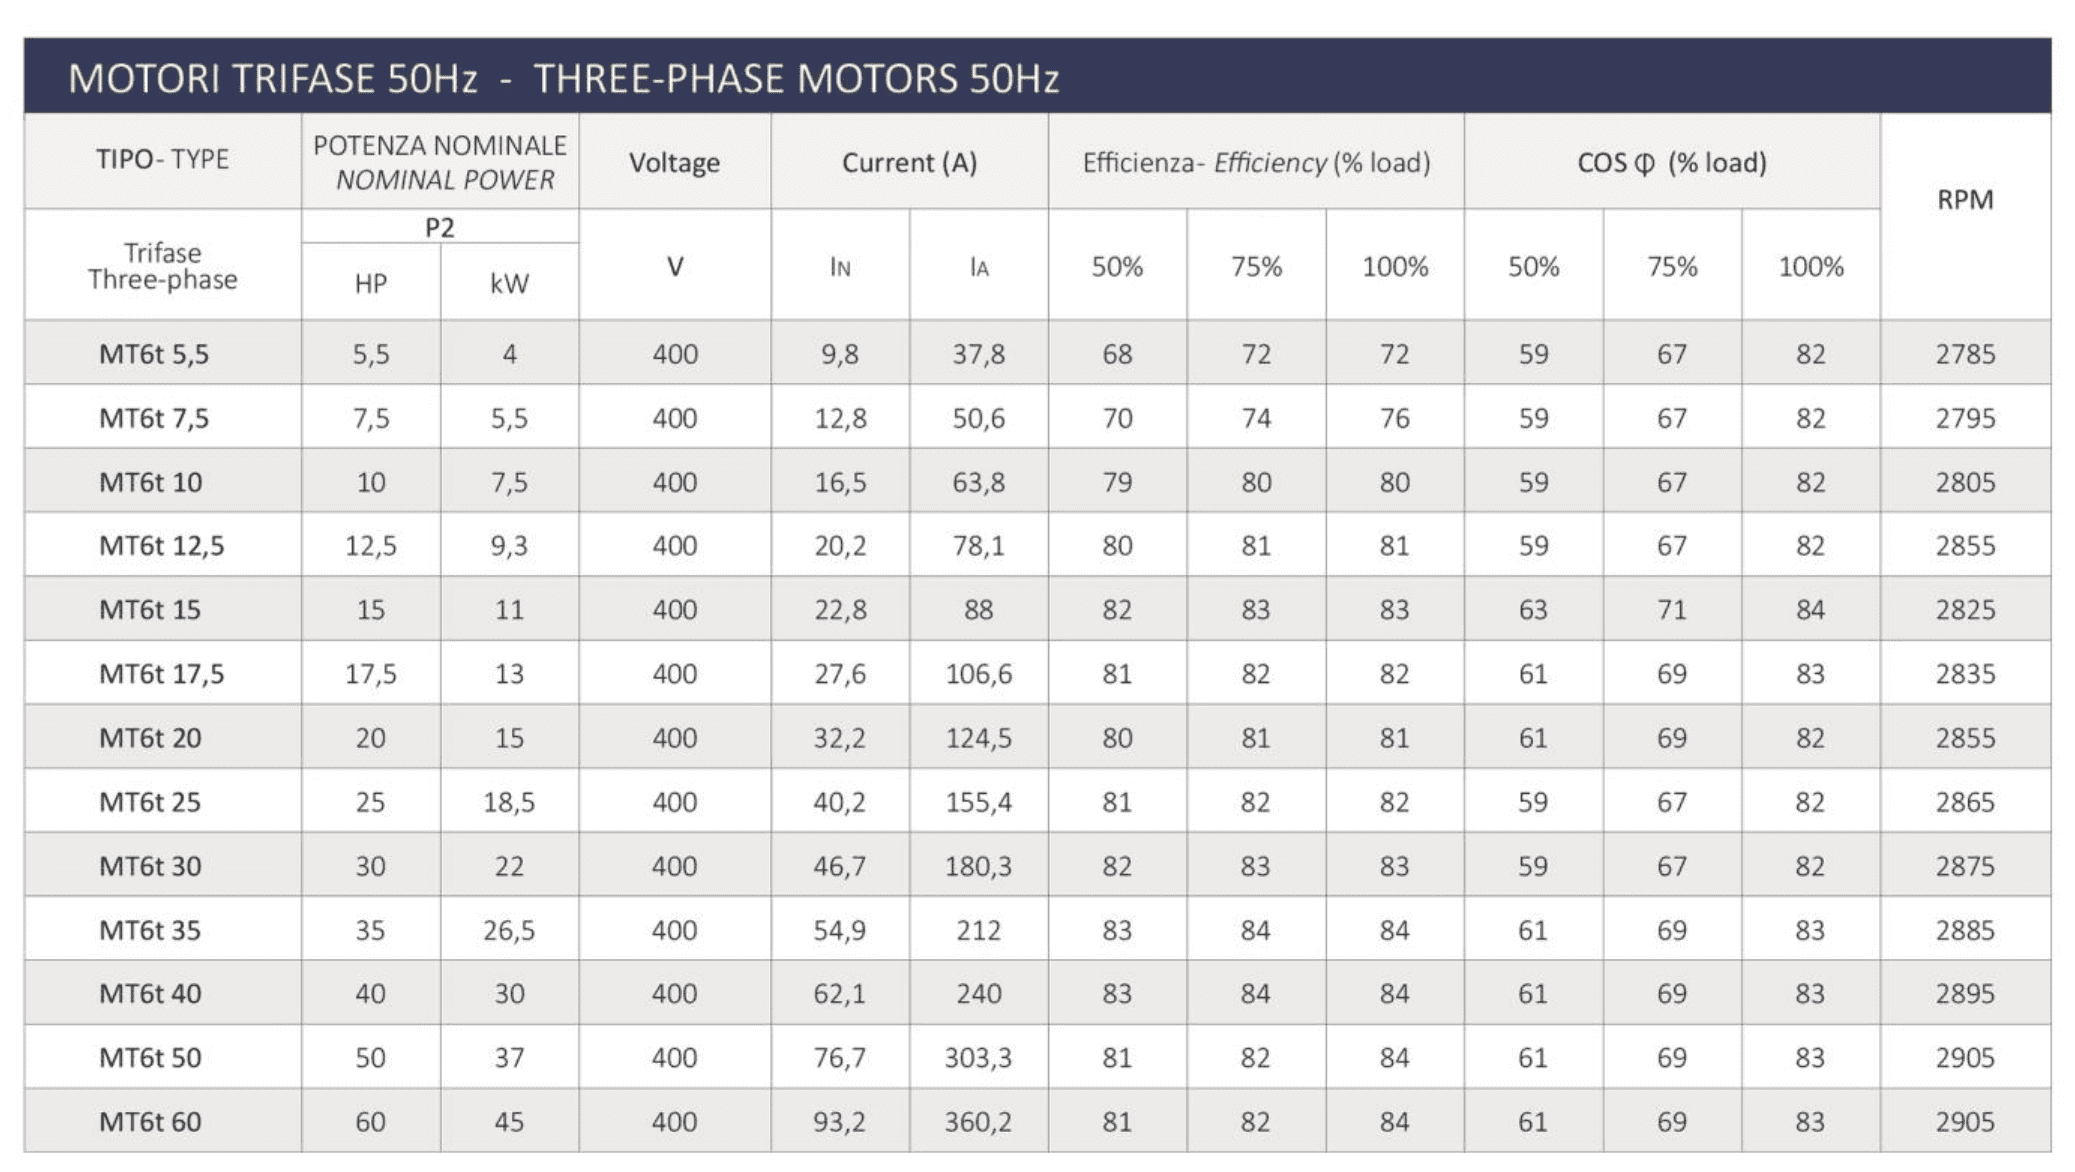Select IA value 360,2
The height and width of the screenshot is (1172, 2075).
point(978,1121)
